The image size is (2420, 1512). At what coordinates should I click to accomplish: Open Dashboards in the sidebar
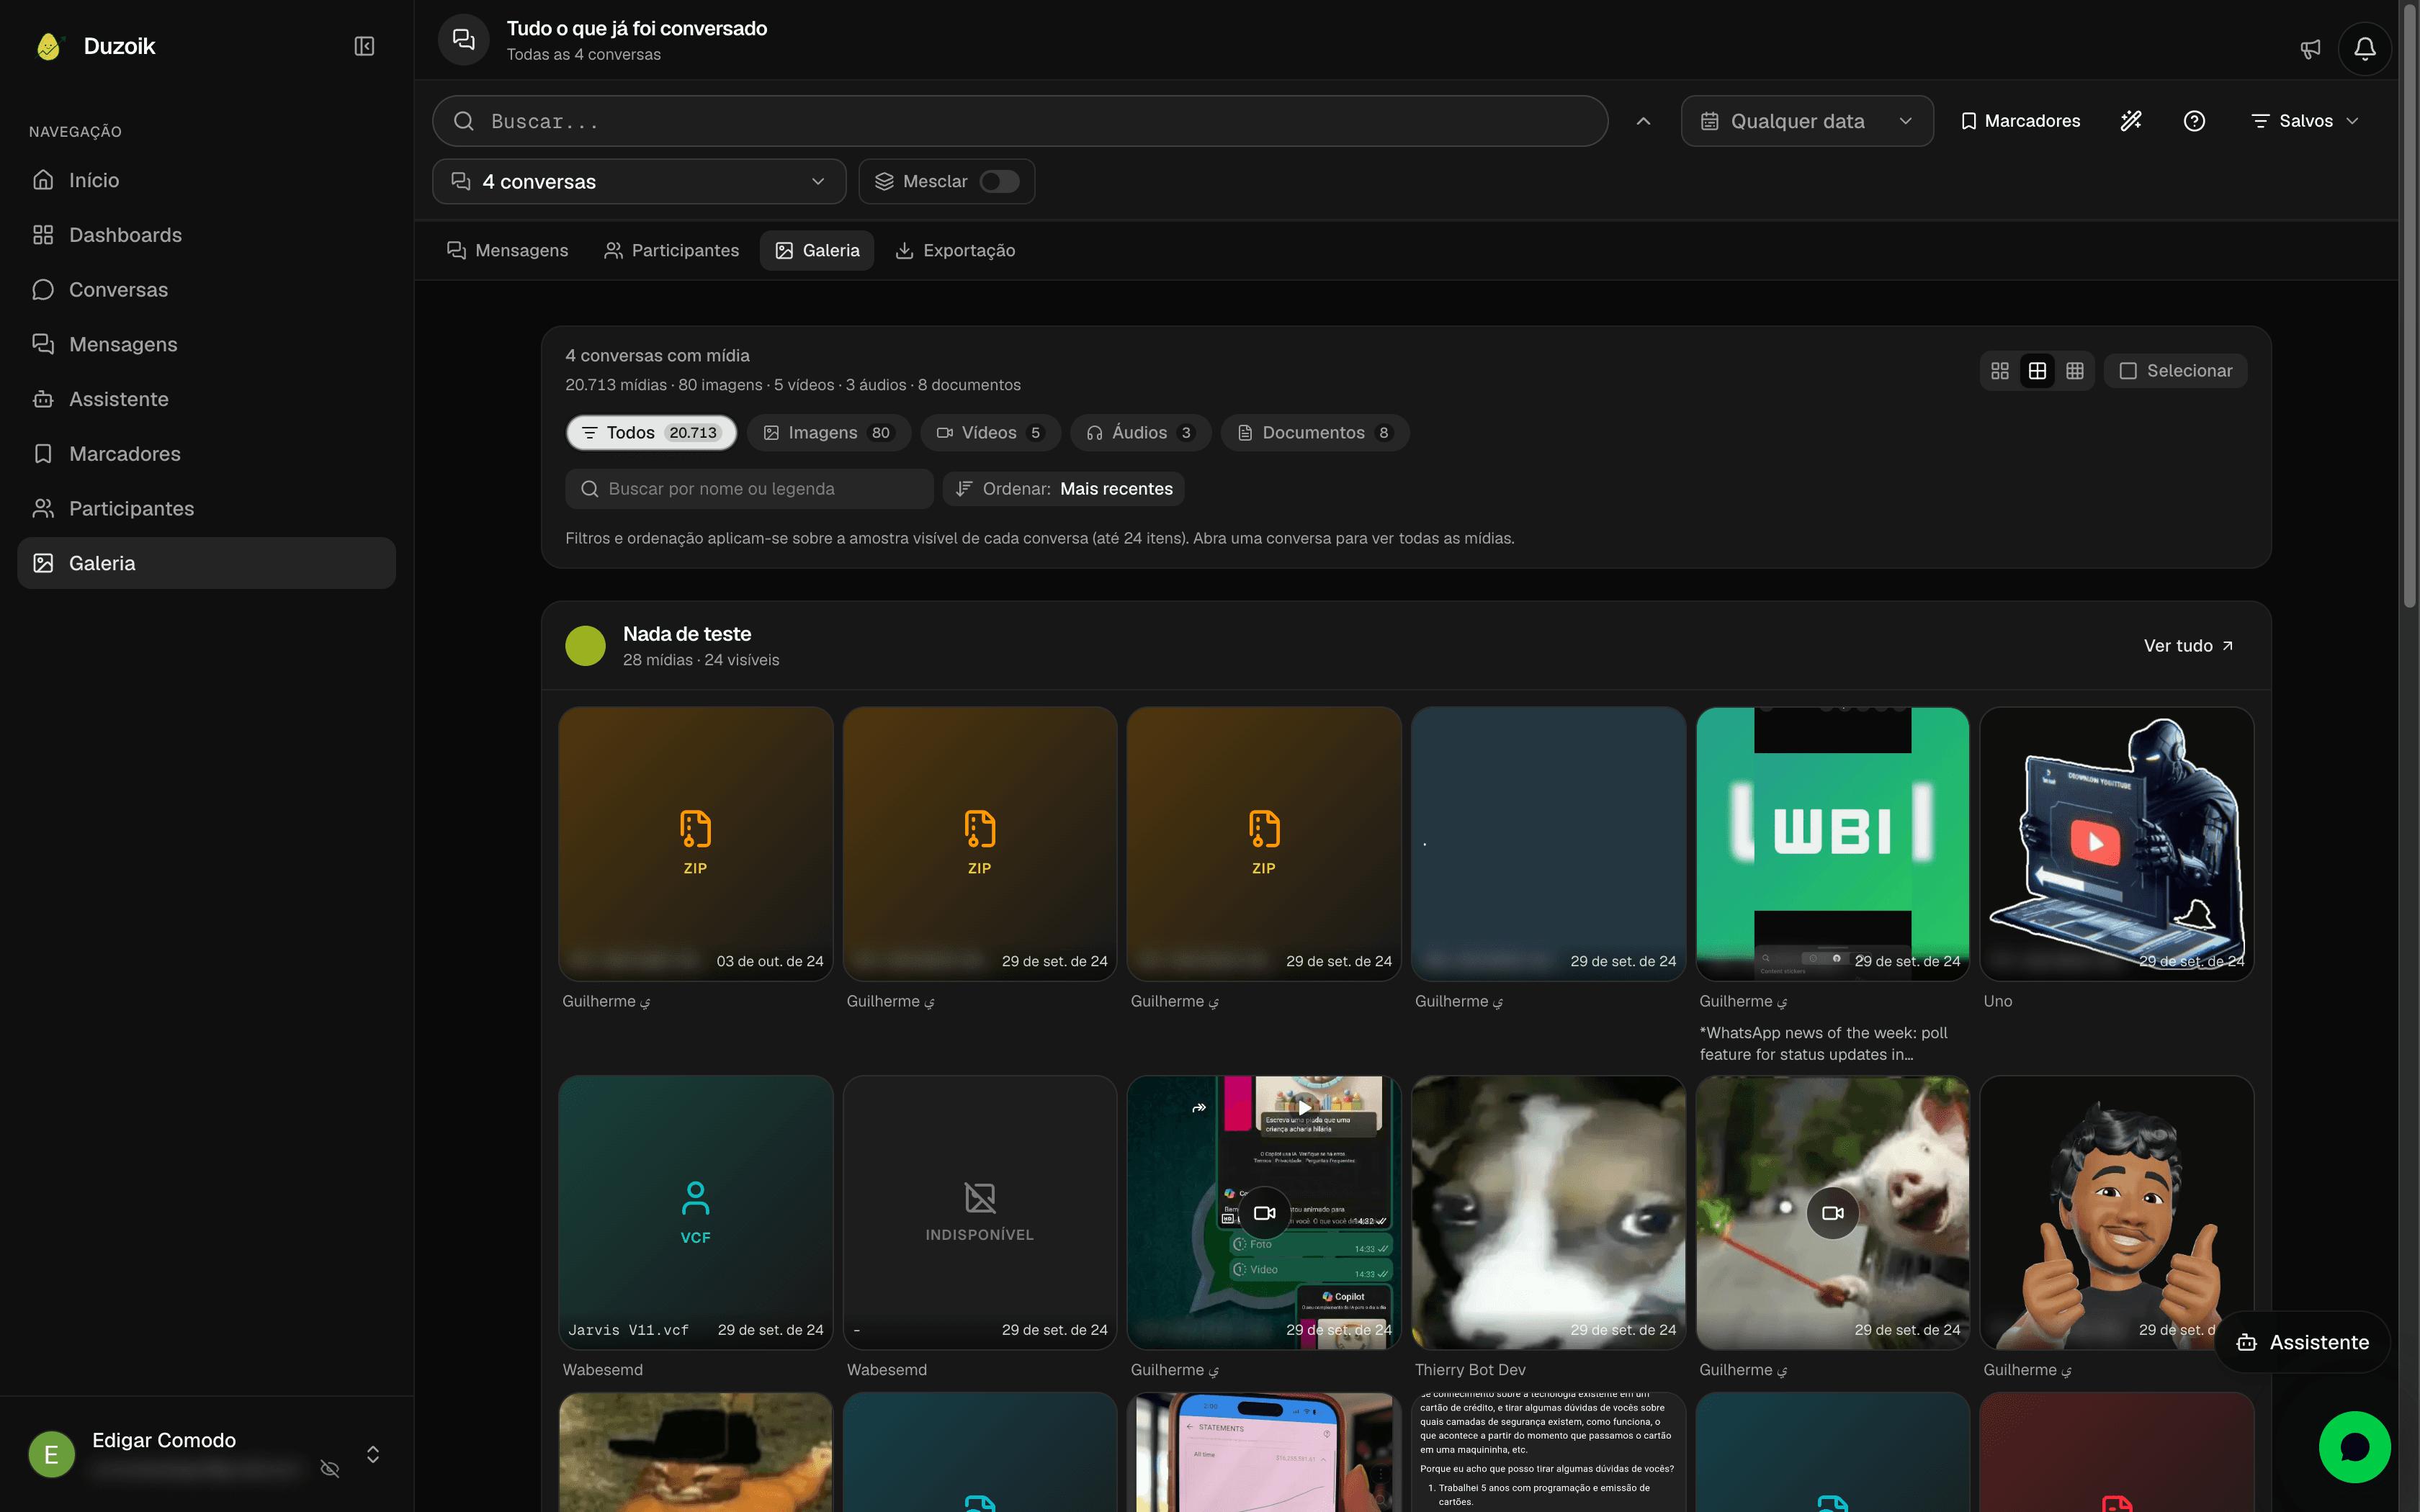[x=207, y=235]
